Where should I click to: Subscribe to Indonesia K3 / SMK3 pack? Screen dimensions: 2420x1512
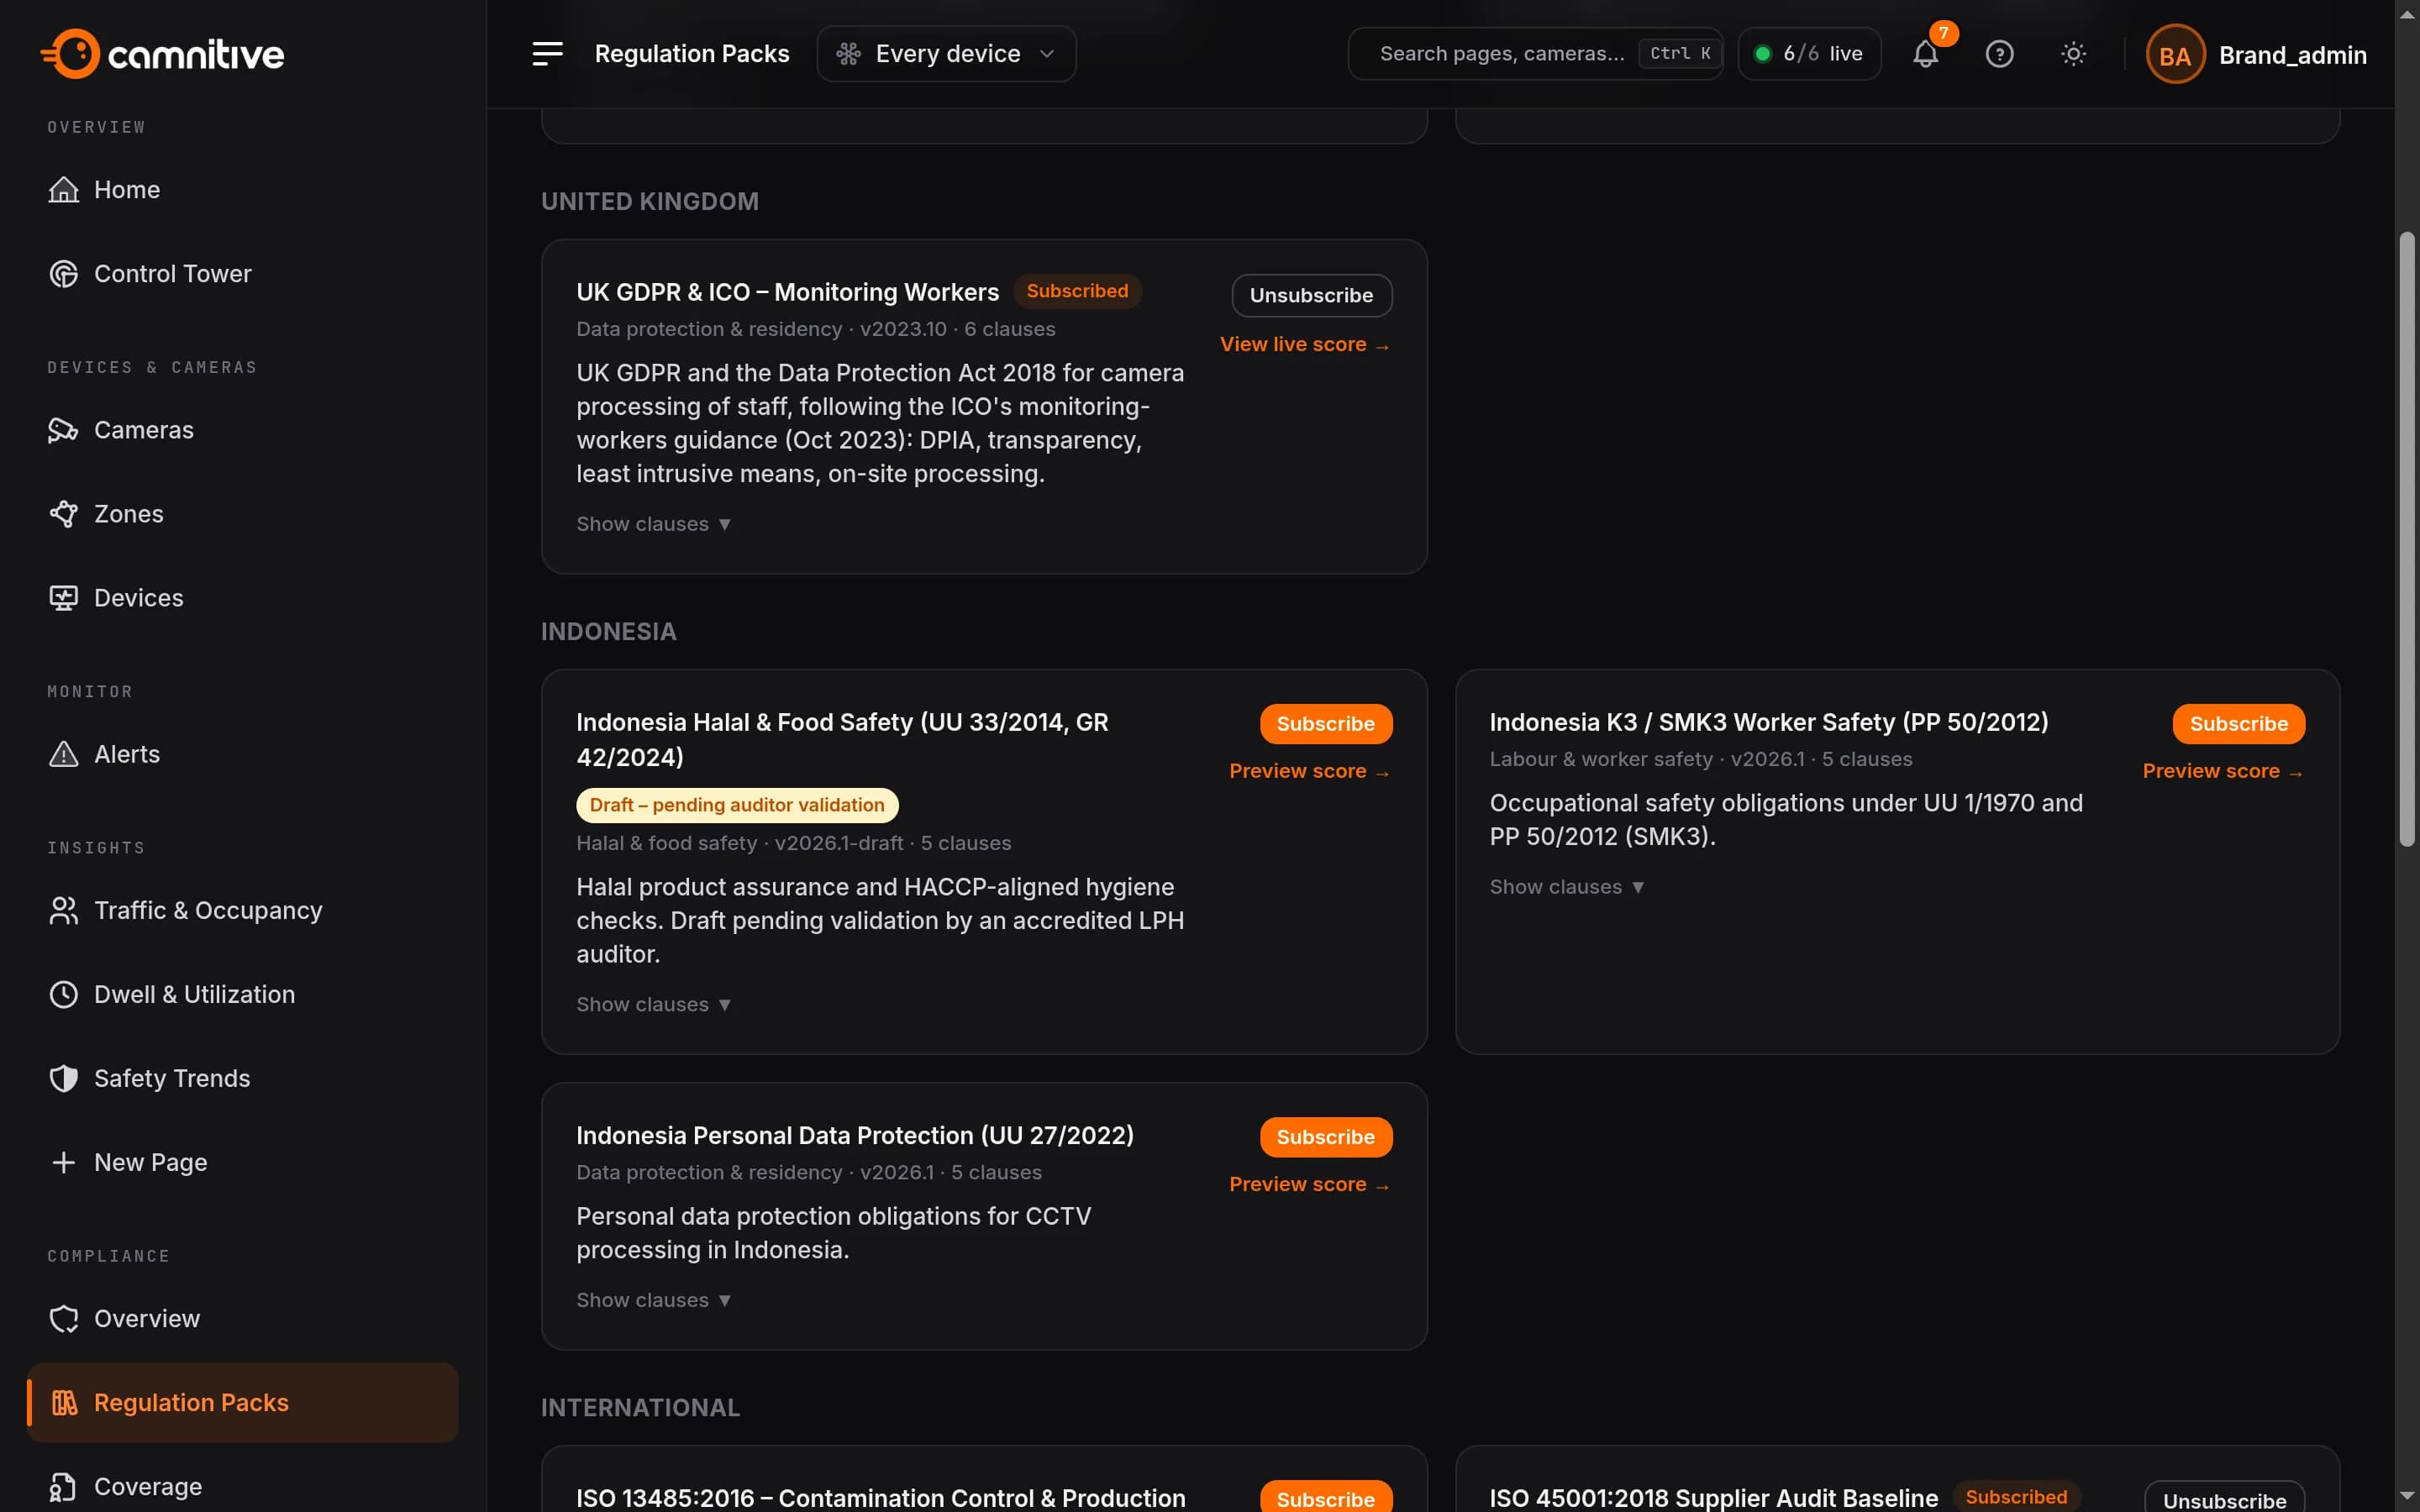coord(2238,724)
